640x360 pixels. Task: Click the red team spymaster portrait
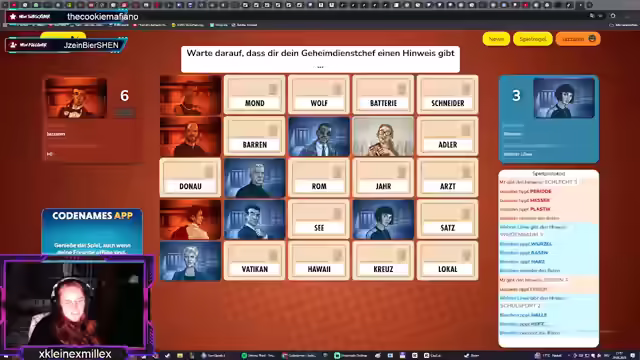pos(76,98)
